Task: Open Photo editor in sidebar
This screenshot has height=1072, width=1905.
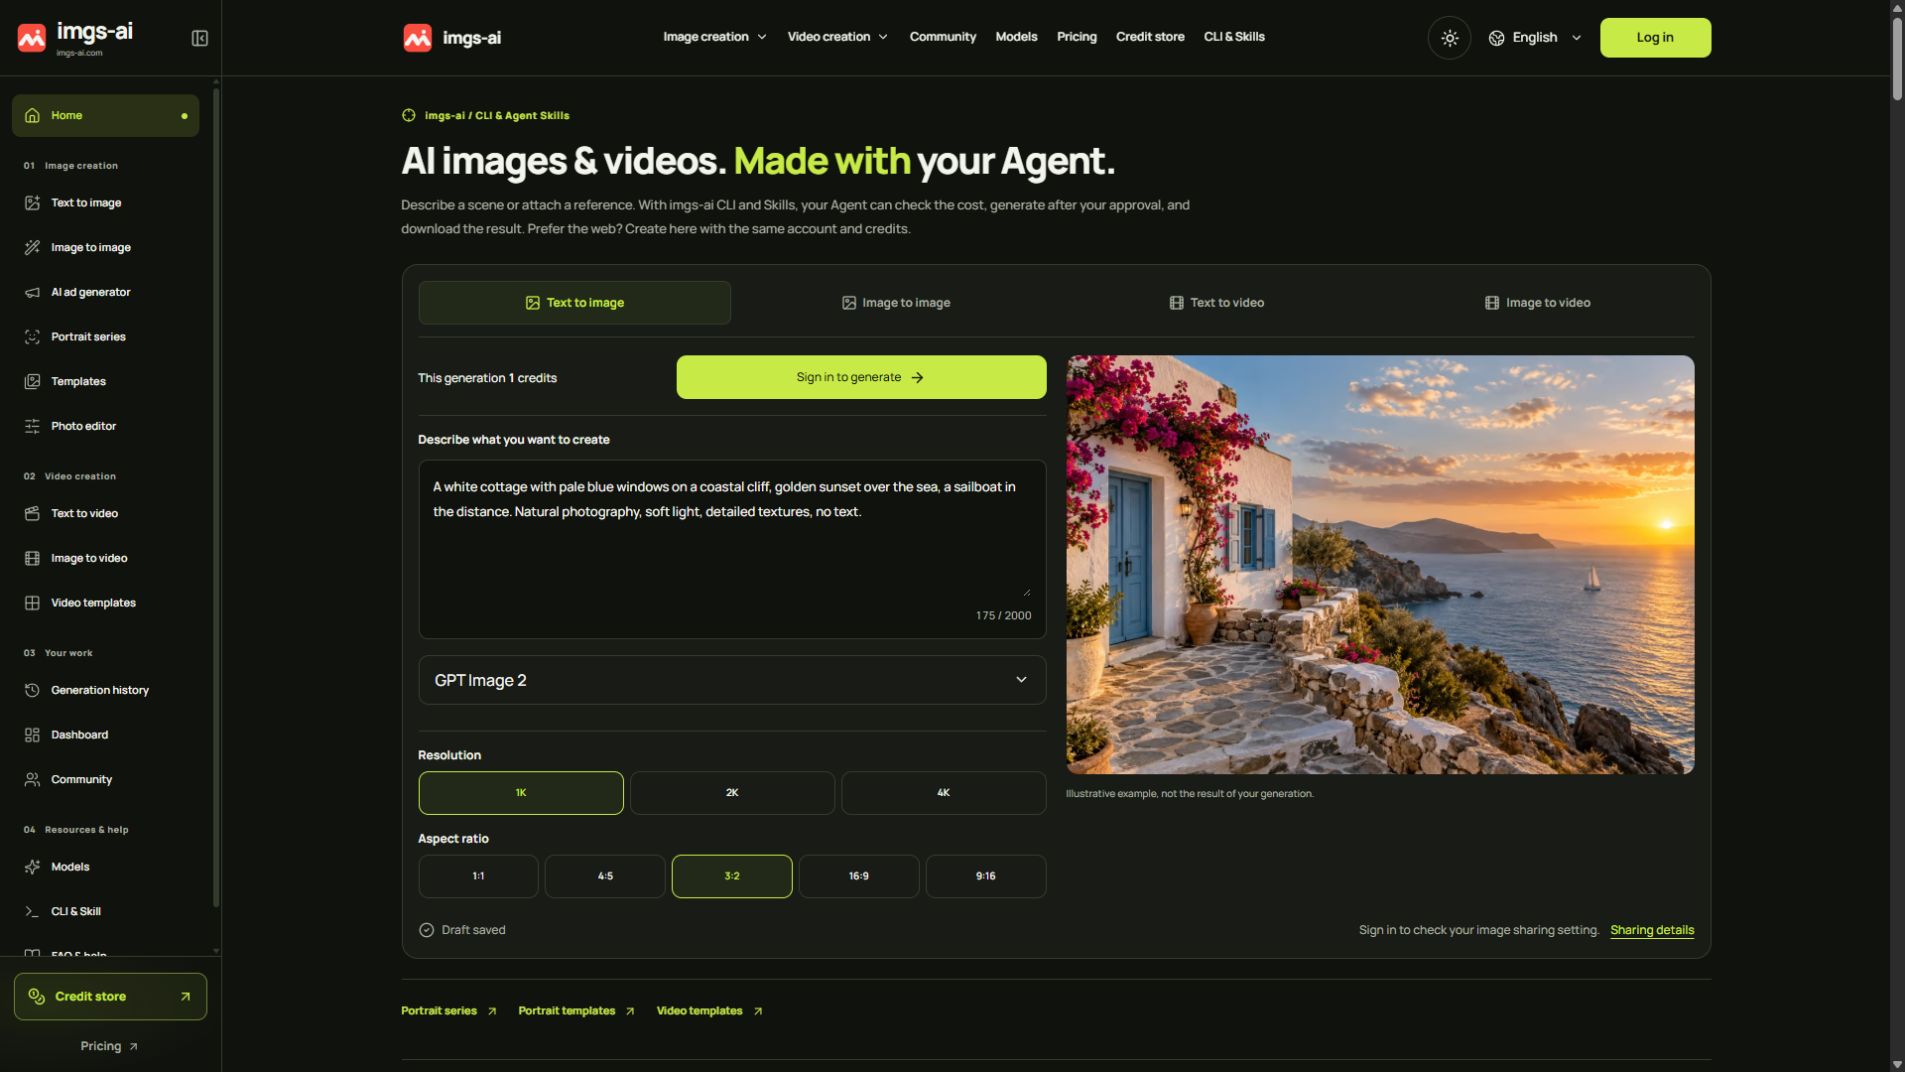Action: pyautogui.click(x=105, y=426)
